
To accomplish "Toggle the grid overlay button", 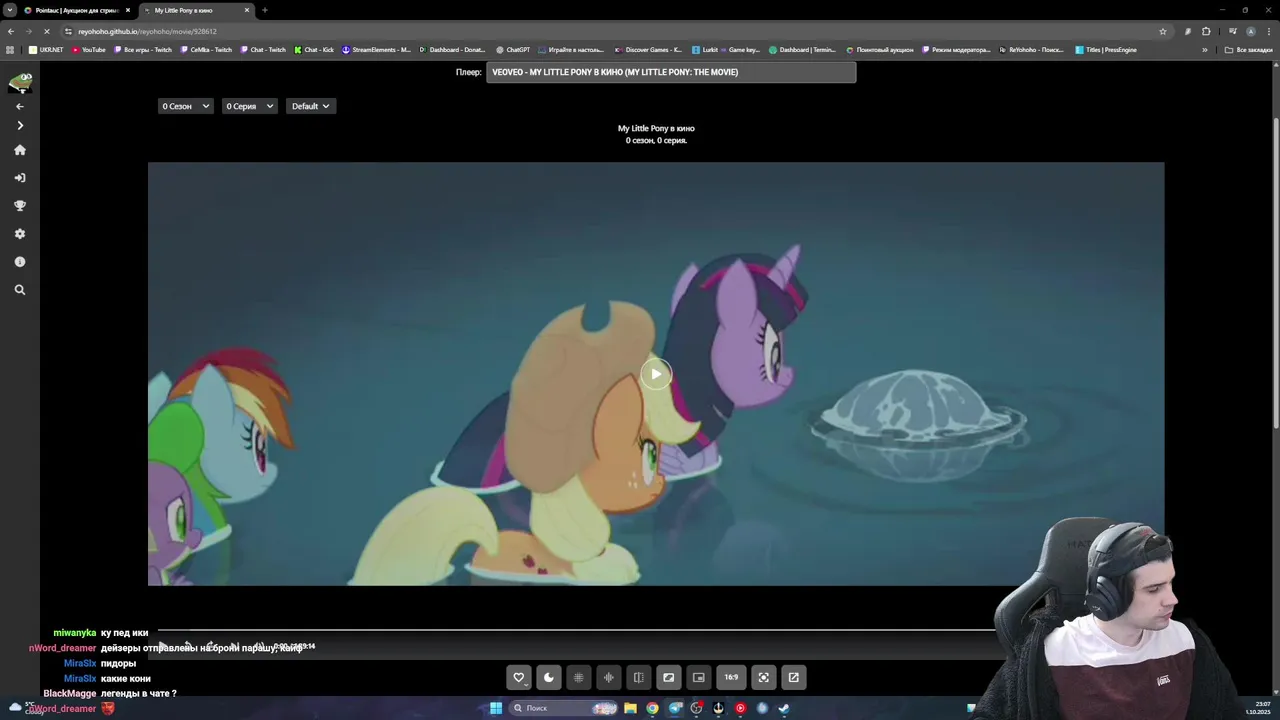I will click(x=578, y=677).
